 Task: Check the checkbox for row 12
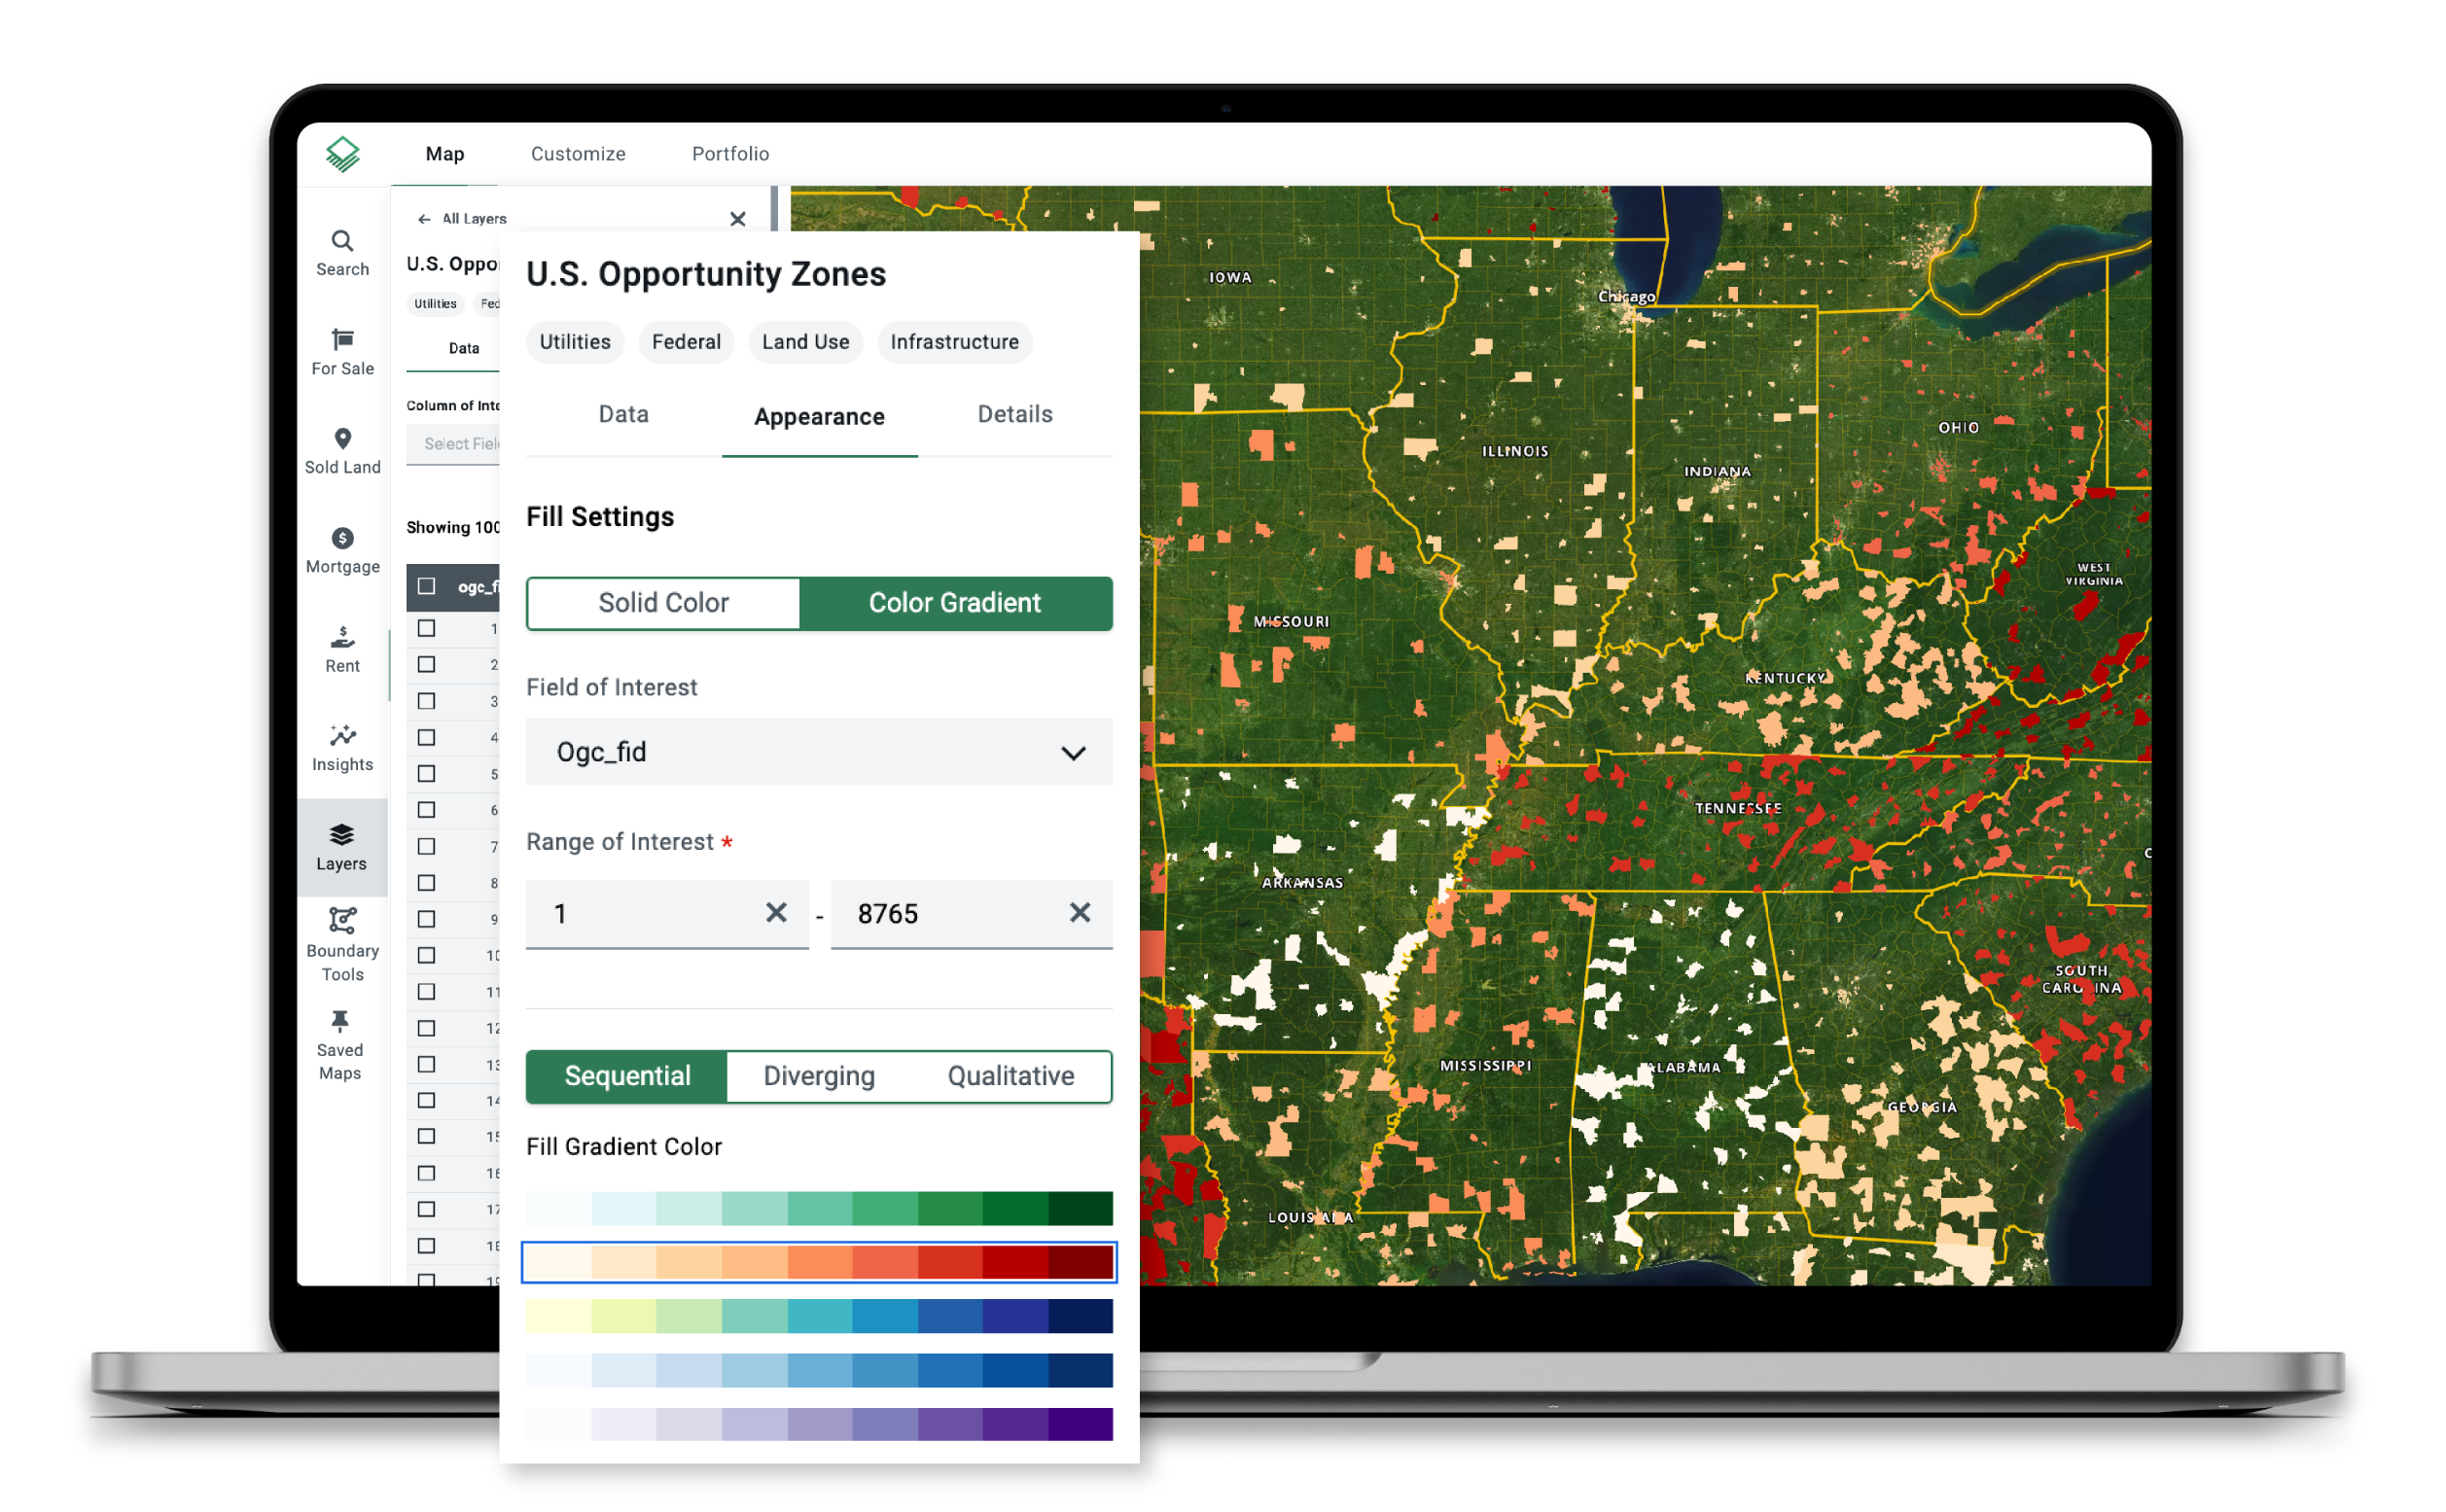tap(426, 1028)
